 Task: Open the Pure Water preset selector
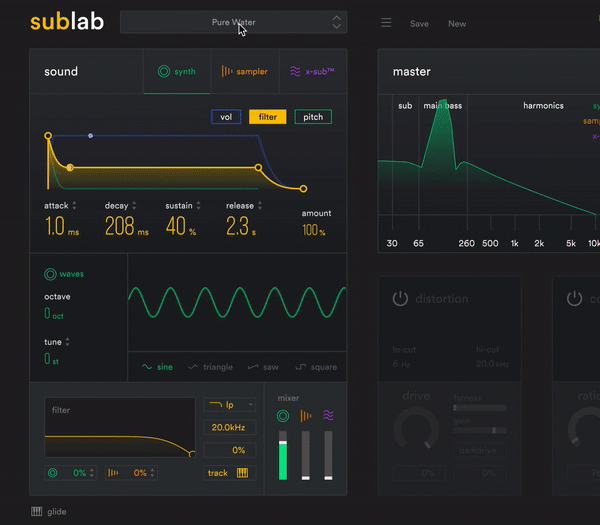coord(233,22)
